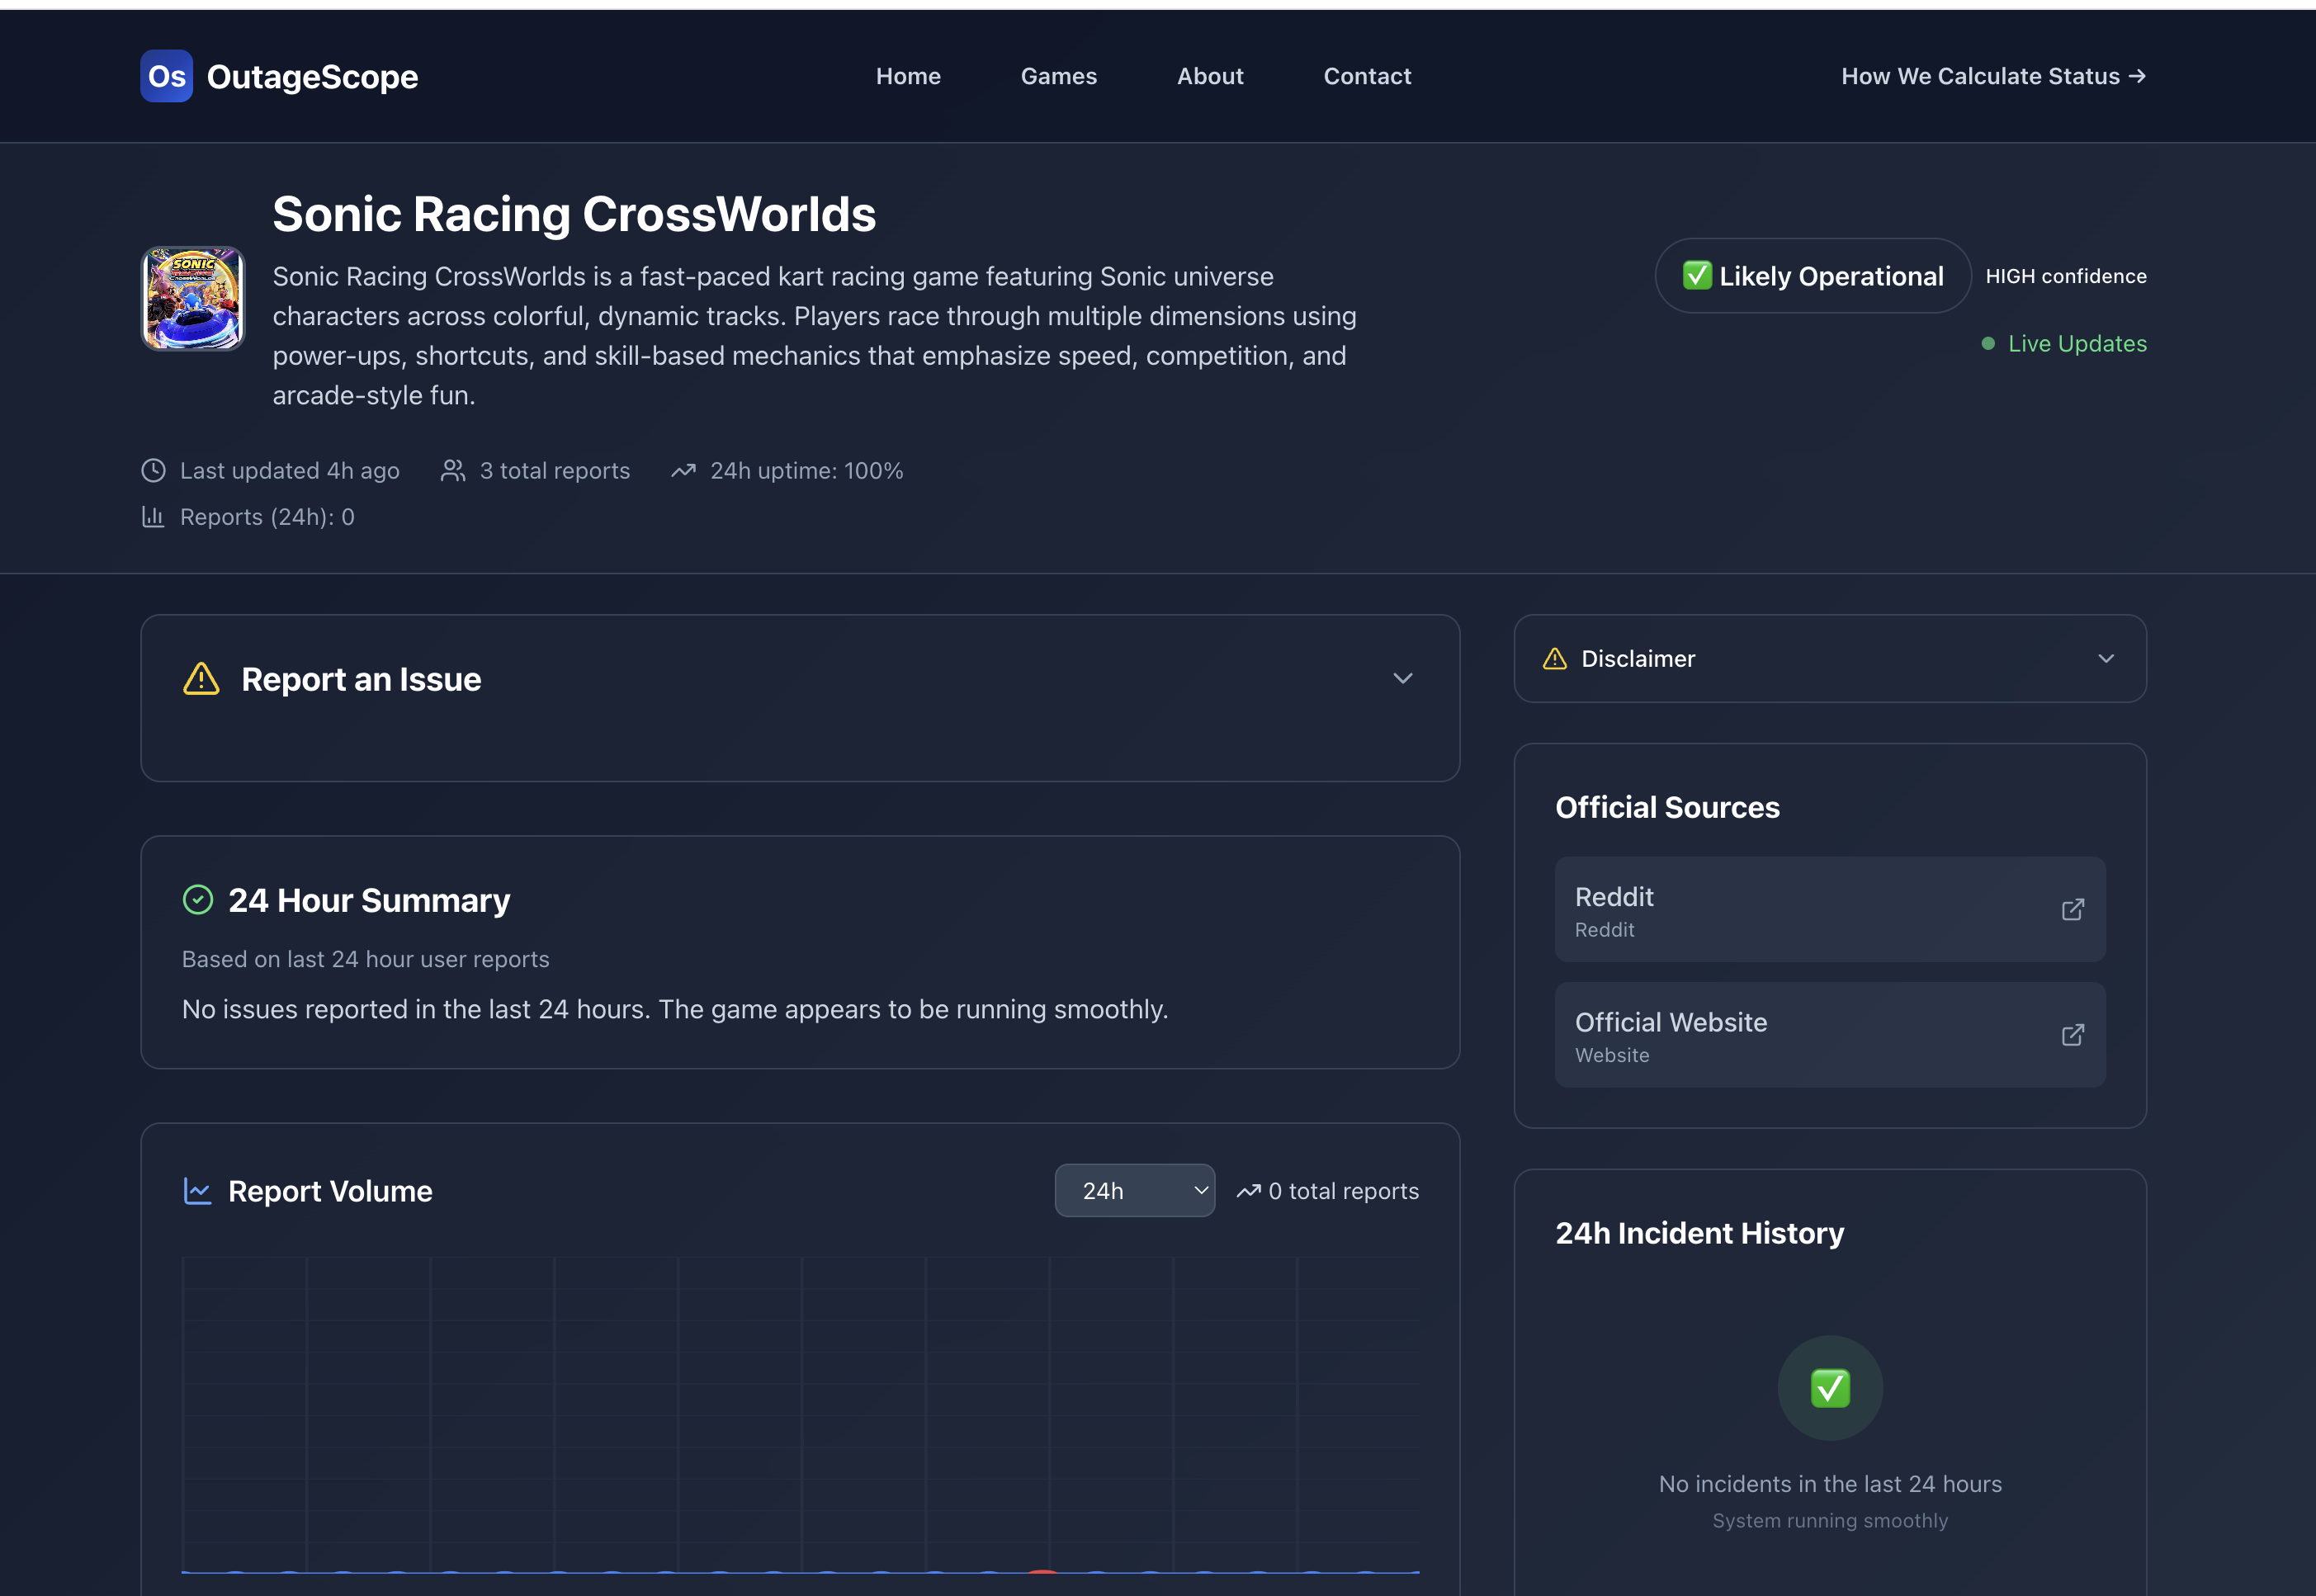Click the green checkmark icon beside 24 Hour Summary

198,900
